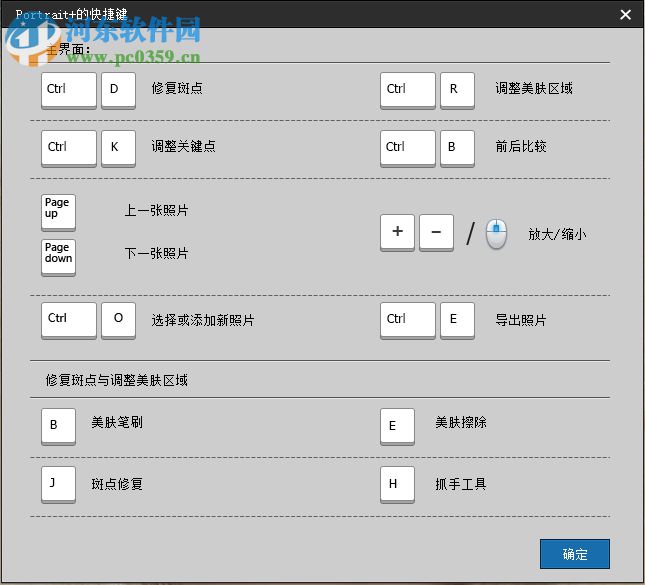Viewport: 645px width, 585px height.
Task: Click the 斑点修复 label text
Action: pos(117,484)
